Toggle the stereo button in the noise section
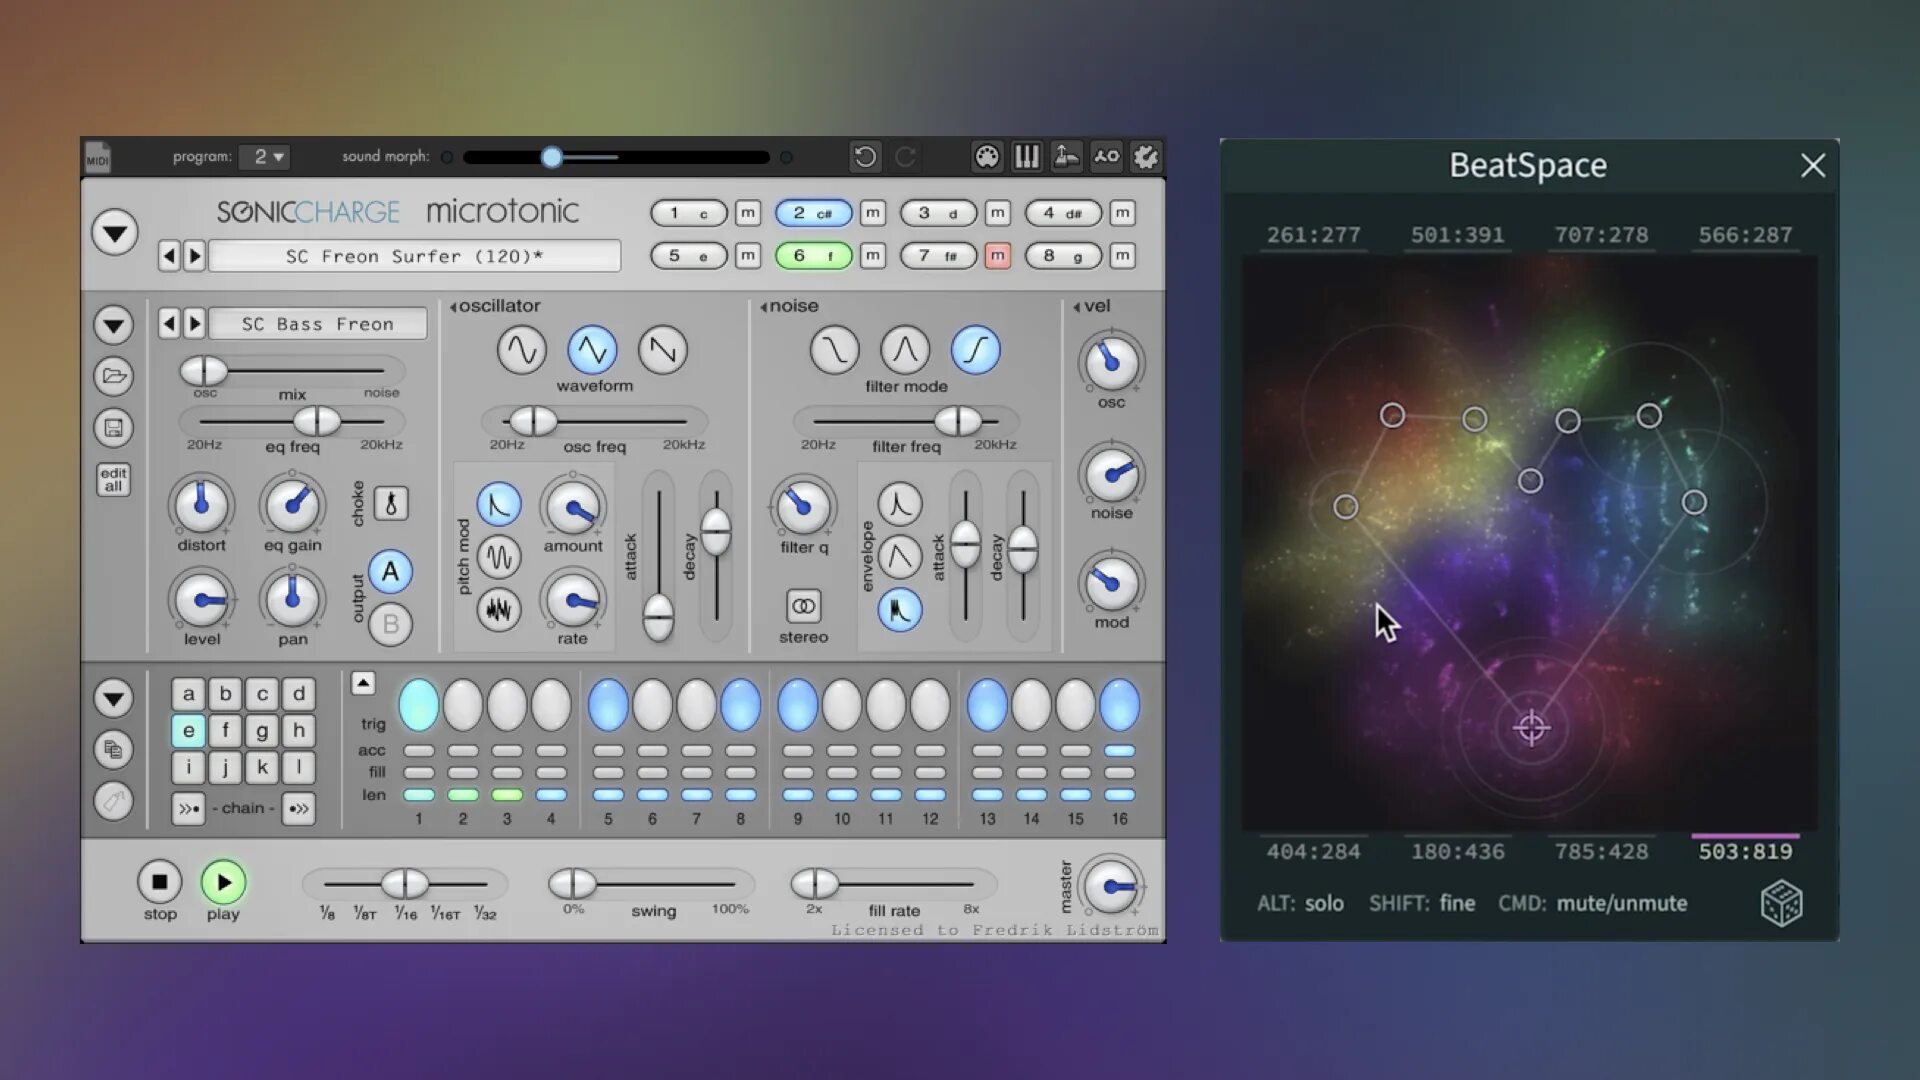The image size is (1920, 1080). pos(803,608)
